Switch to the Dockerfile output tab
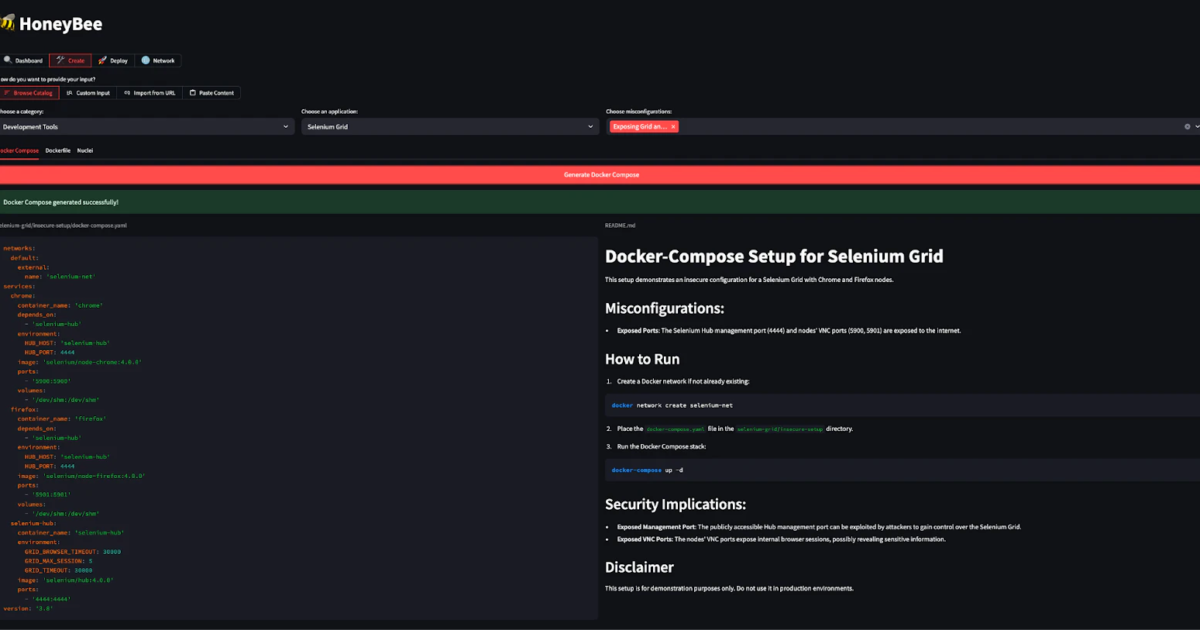Viewport: 1200px width, 630px height. [x=58, y=150]
